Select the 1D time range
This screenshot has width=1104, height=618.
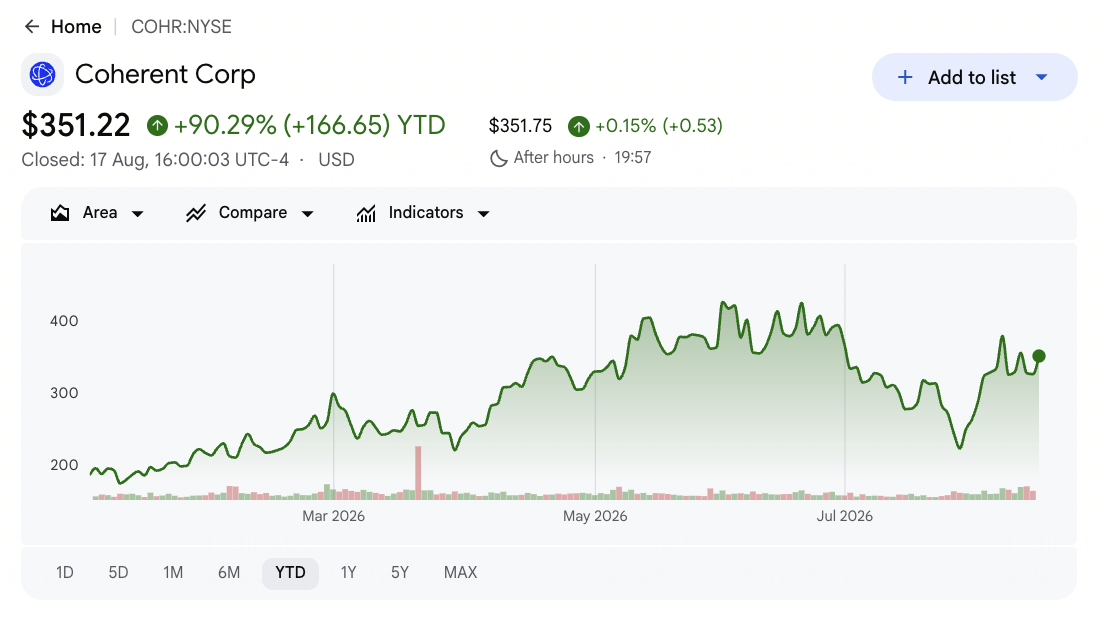click(65, 573)
